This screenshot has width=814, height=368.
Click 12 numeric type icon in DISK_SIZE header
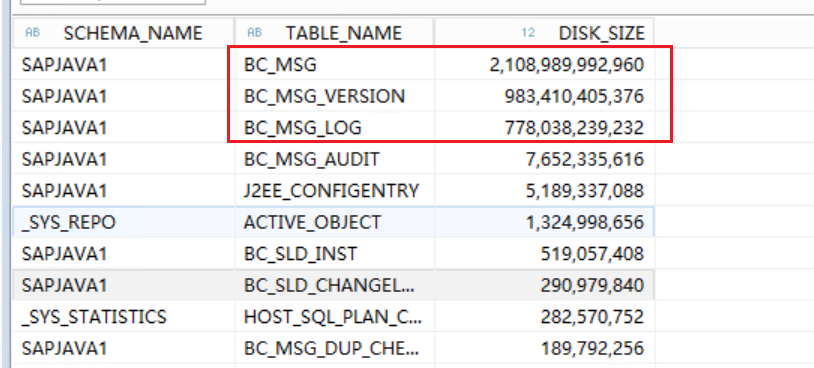pyautogui.click(x=528, y=33)
